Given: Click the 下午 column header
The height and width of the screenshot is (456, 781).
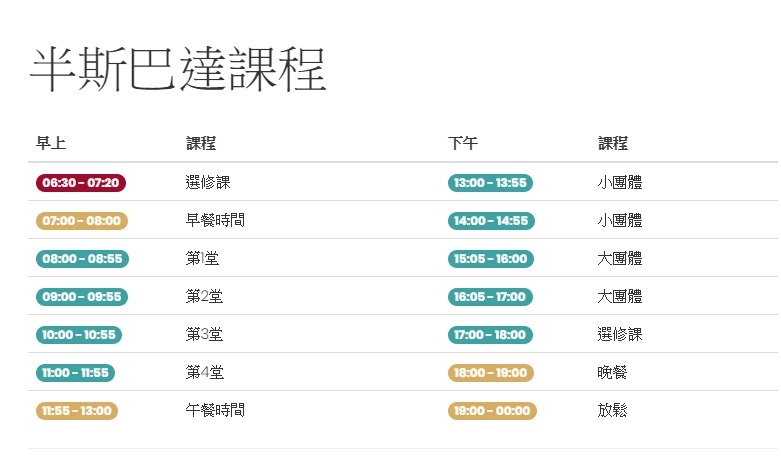Looking at the screenshot, I should (x=463, y=143).
